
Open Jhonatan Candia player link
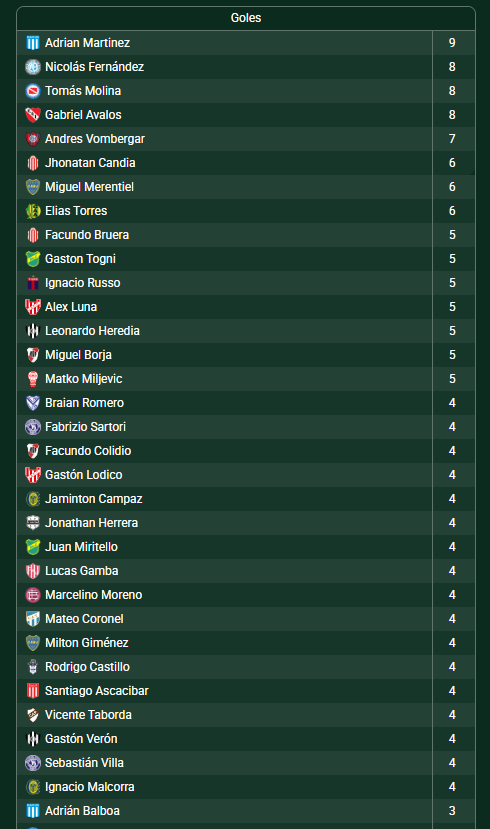(90, 163)
